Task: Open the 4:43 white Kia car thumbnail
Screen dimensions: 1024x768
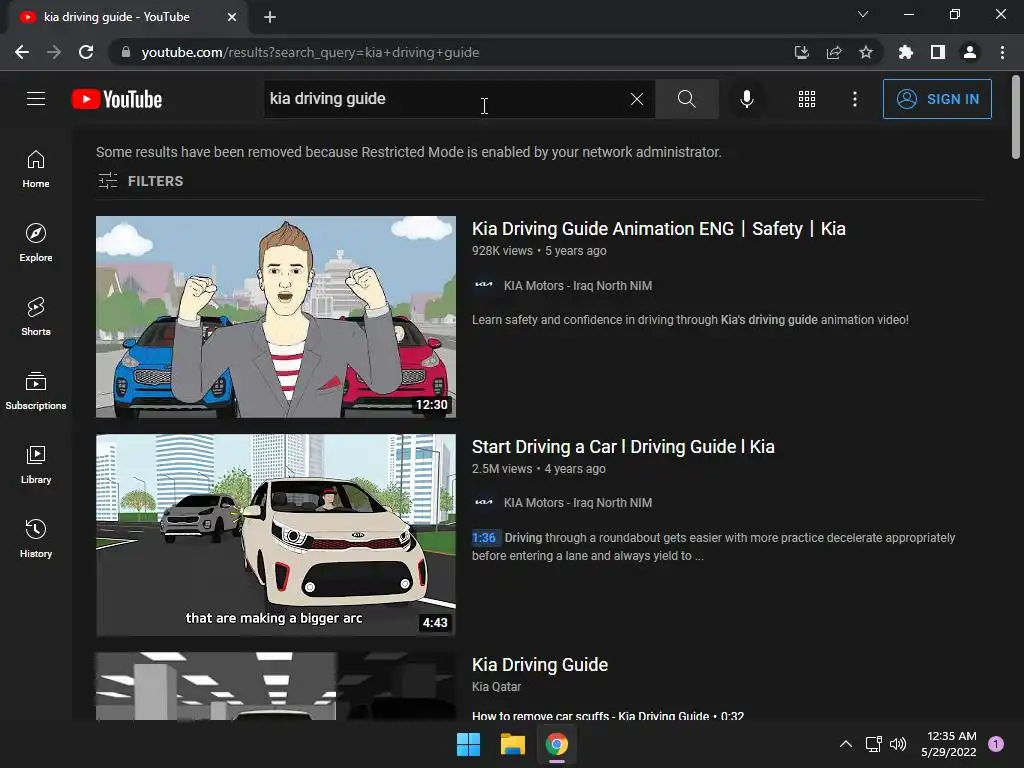Action: [x=276, y=535]
